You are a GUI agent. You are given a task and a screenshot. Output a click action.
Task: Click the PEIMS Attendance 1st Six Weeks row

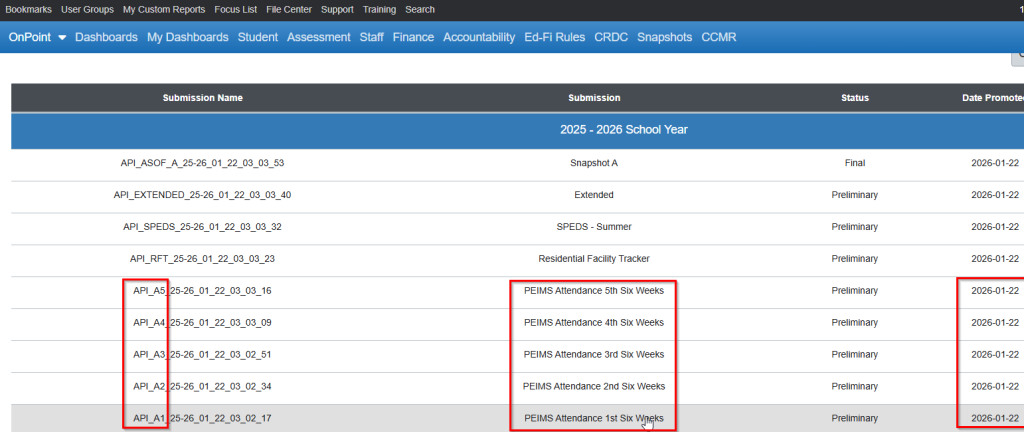point(593,418)
